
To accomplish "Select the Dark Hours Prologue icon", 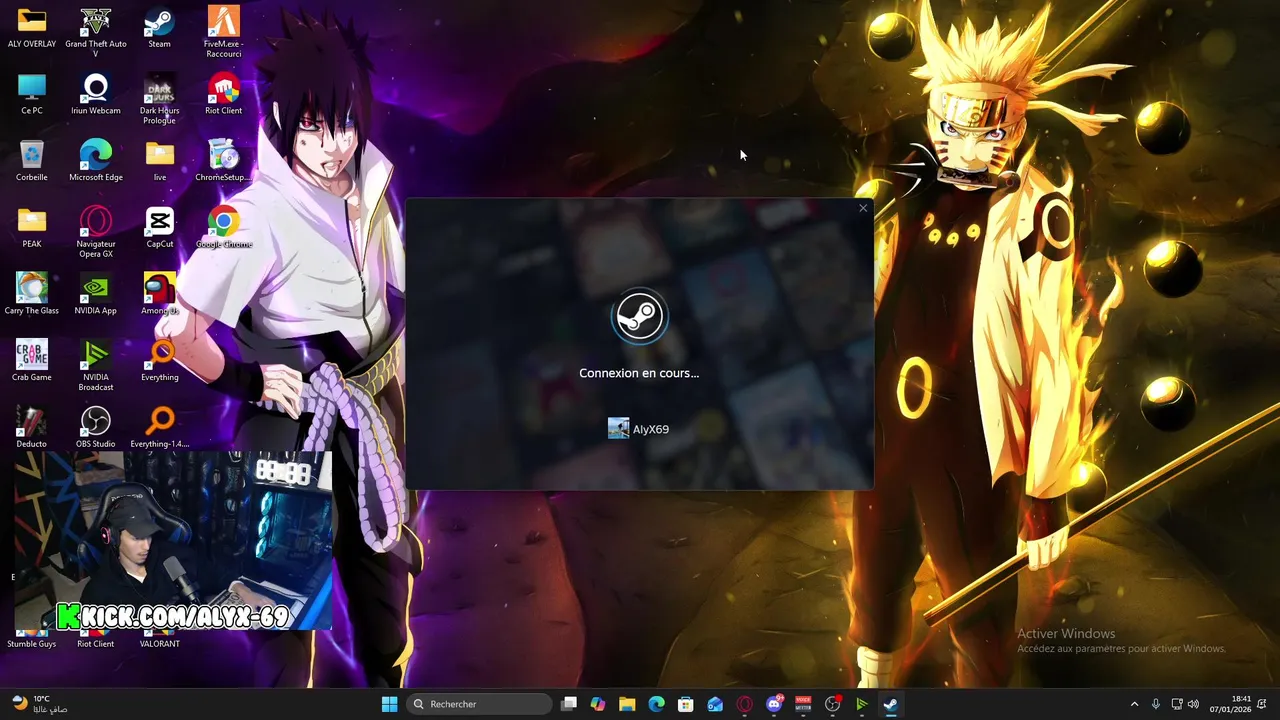I will point(159,99).
